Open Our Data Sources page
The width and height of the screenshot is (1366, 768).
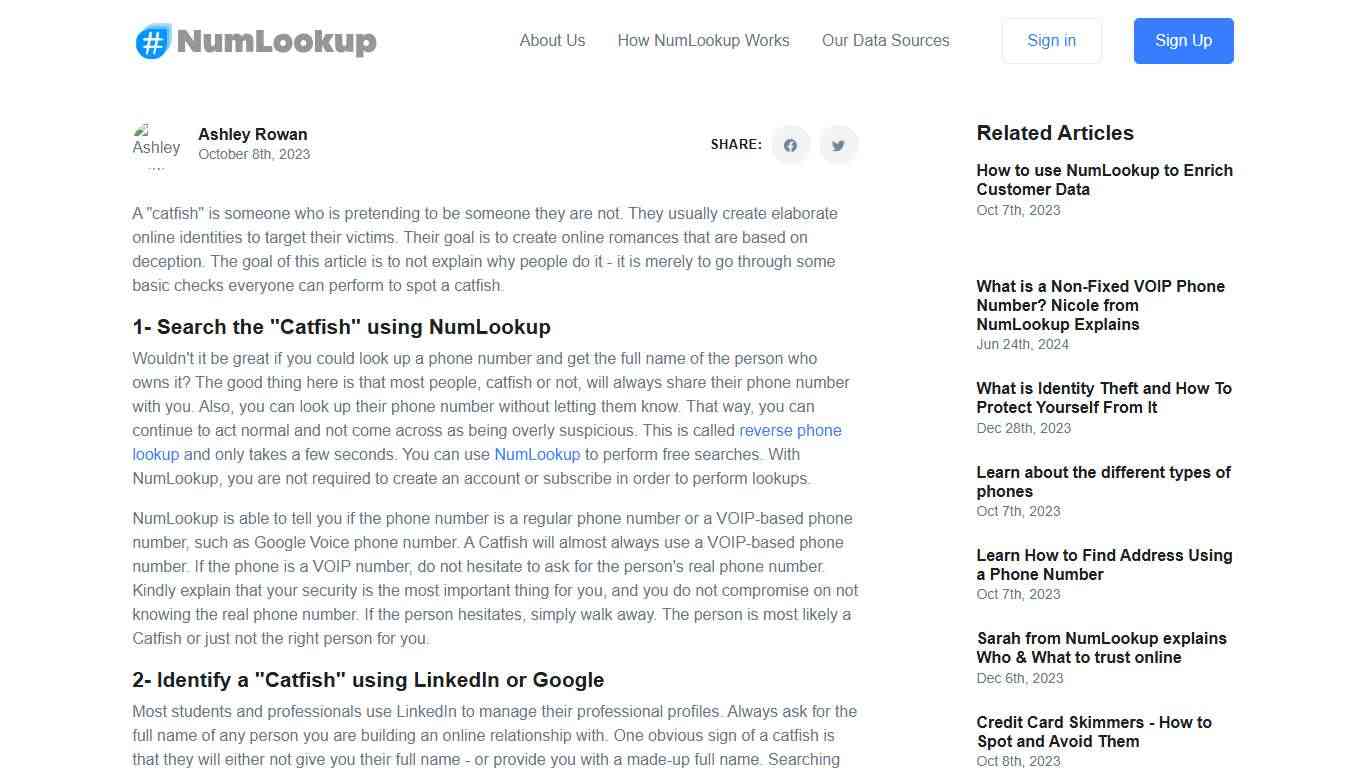pyautogui.click(x=885, y=41)
